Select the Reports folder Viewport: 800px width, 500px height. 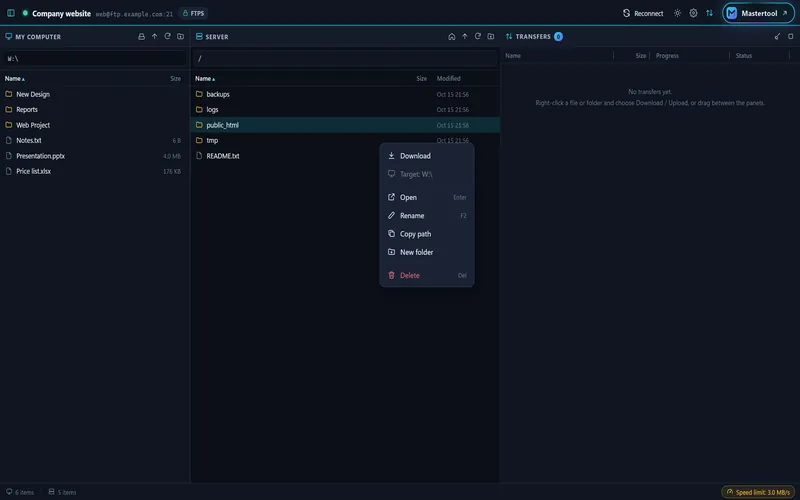(x=95, y=110)
